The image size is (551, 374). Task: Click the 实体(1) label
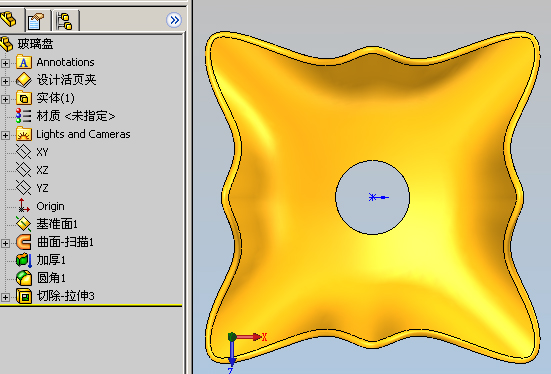56,98
